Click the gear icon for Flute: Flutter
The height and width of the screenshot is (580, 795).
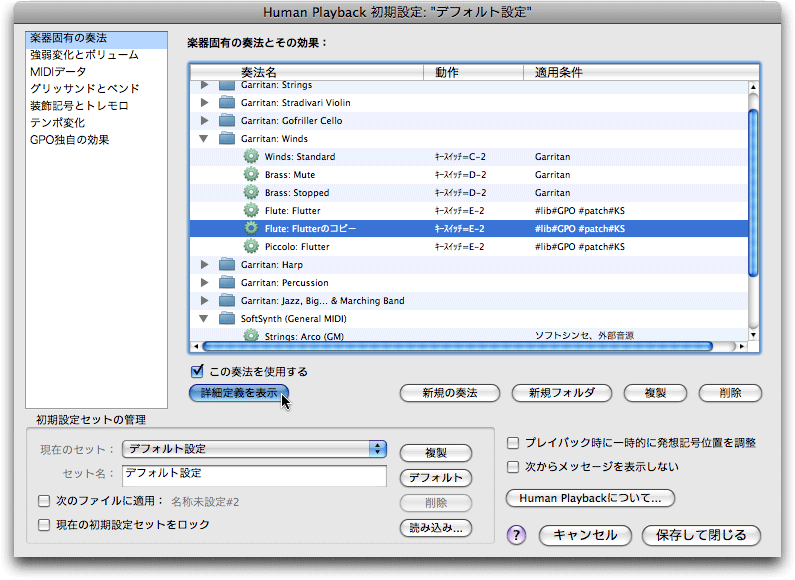pos(251,210)
